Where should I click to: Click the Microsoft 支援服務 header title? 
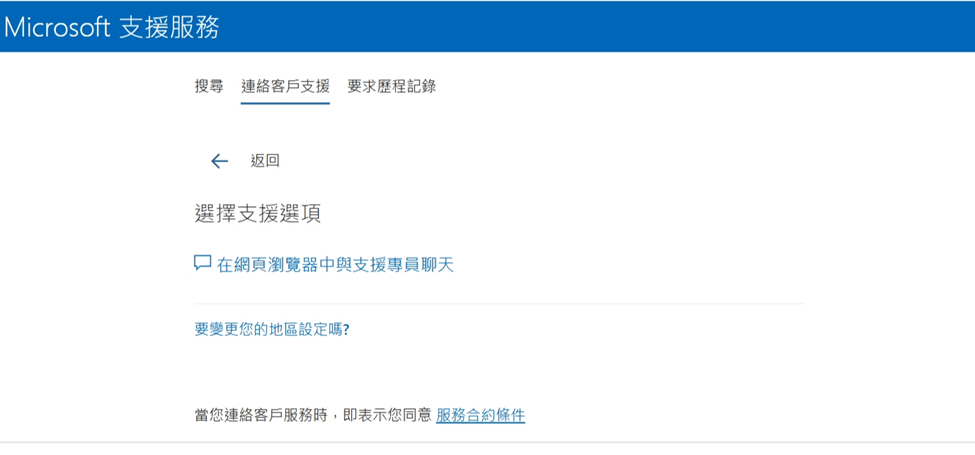[x=112, y=27]
